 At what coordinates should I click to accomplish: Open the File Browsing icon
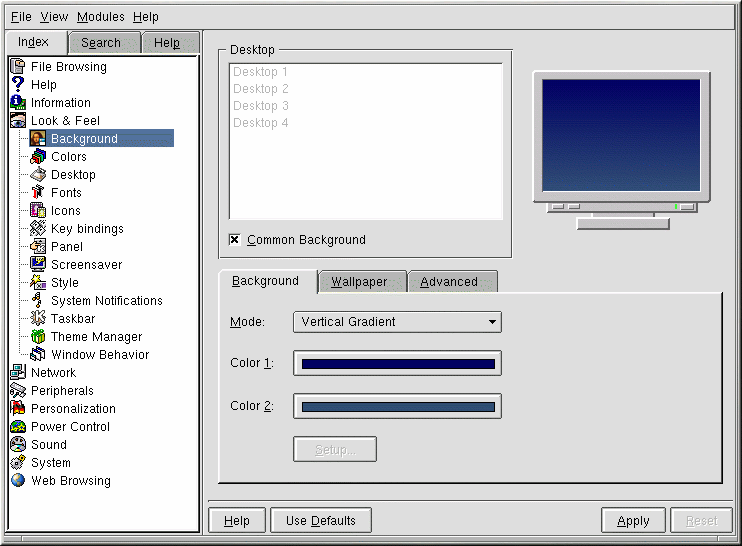[x=17, y=67]
